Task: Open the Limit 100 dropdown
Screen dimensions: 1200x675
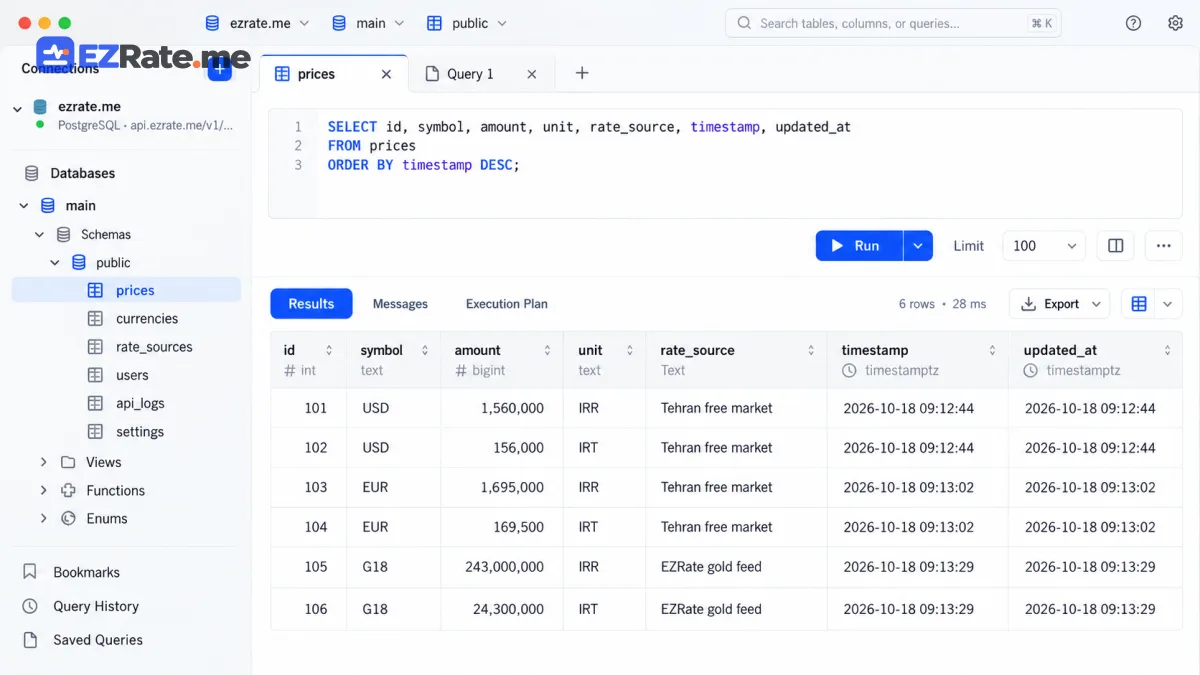Action: (x=1044, y=246)
